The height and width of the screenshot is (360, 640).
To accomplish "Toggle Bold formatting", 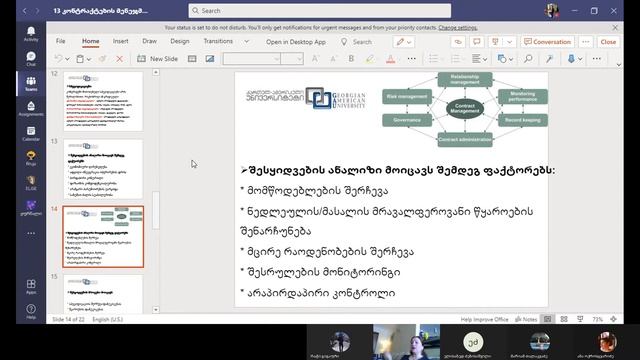I will (351, 59).
